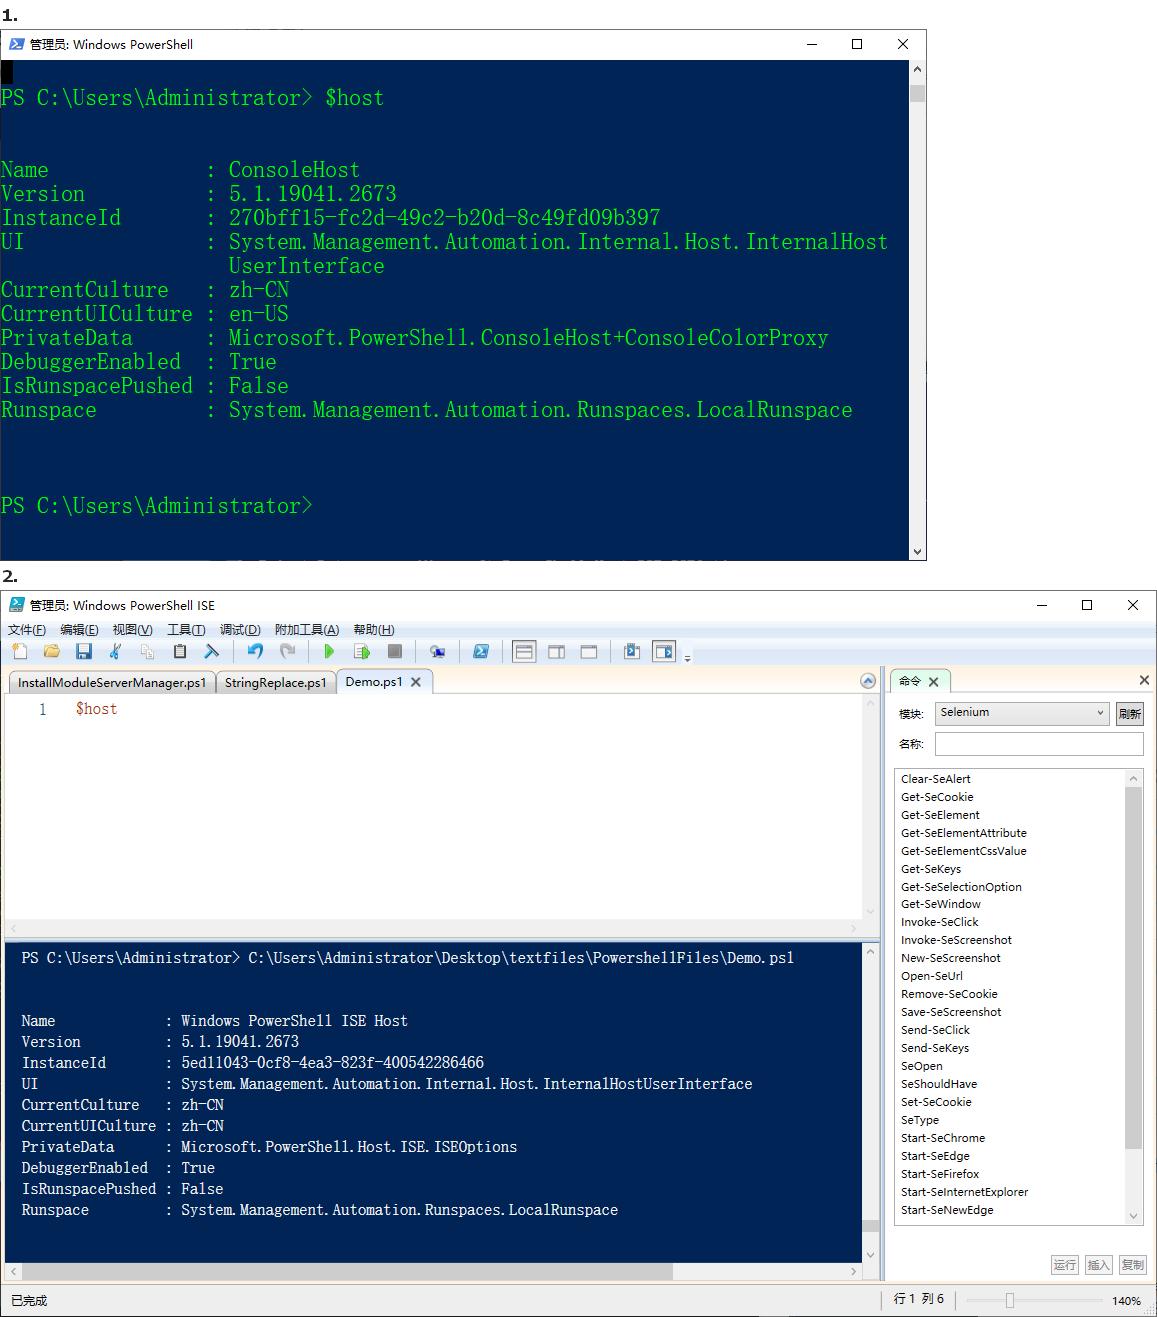Viewport: 1157px width, 1317px height.
Task: Click the New script icon in ISE toolbar
Action: tap(19, 652)
